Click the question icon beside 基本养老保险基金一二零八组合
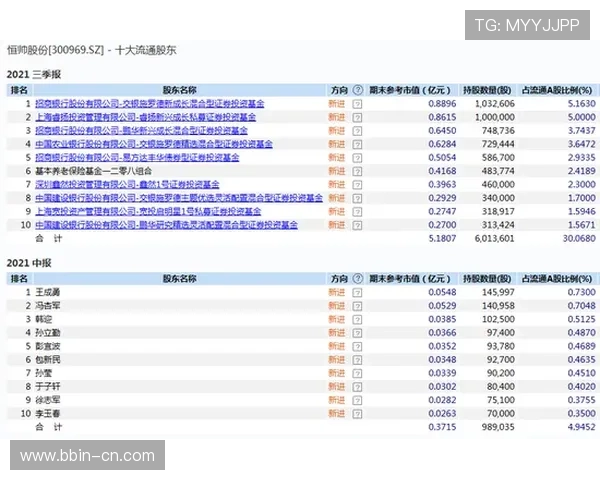This screenshot has width=600, height=480. point(357,171)
